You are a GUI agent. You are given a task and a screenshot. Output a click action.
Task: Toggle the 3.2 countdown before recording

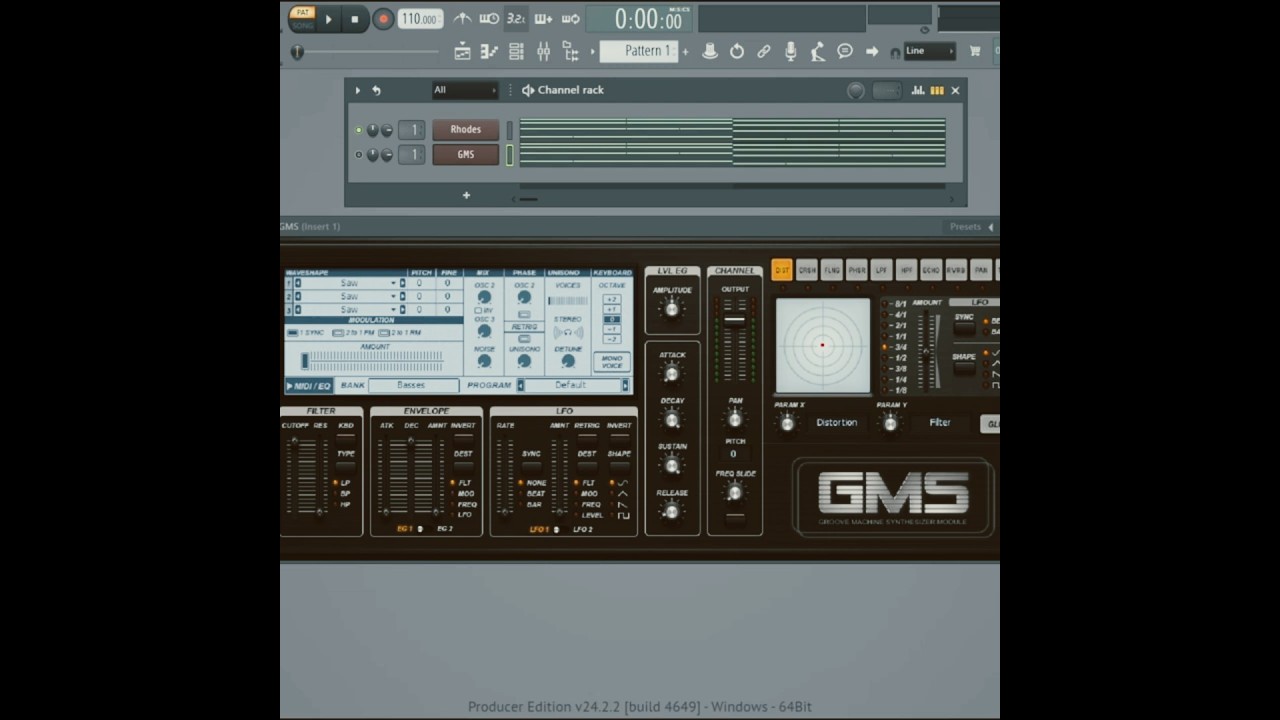pyautogui.click(x=516, y=18)
